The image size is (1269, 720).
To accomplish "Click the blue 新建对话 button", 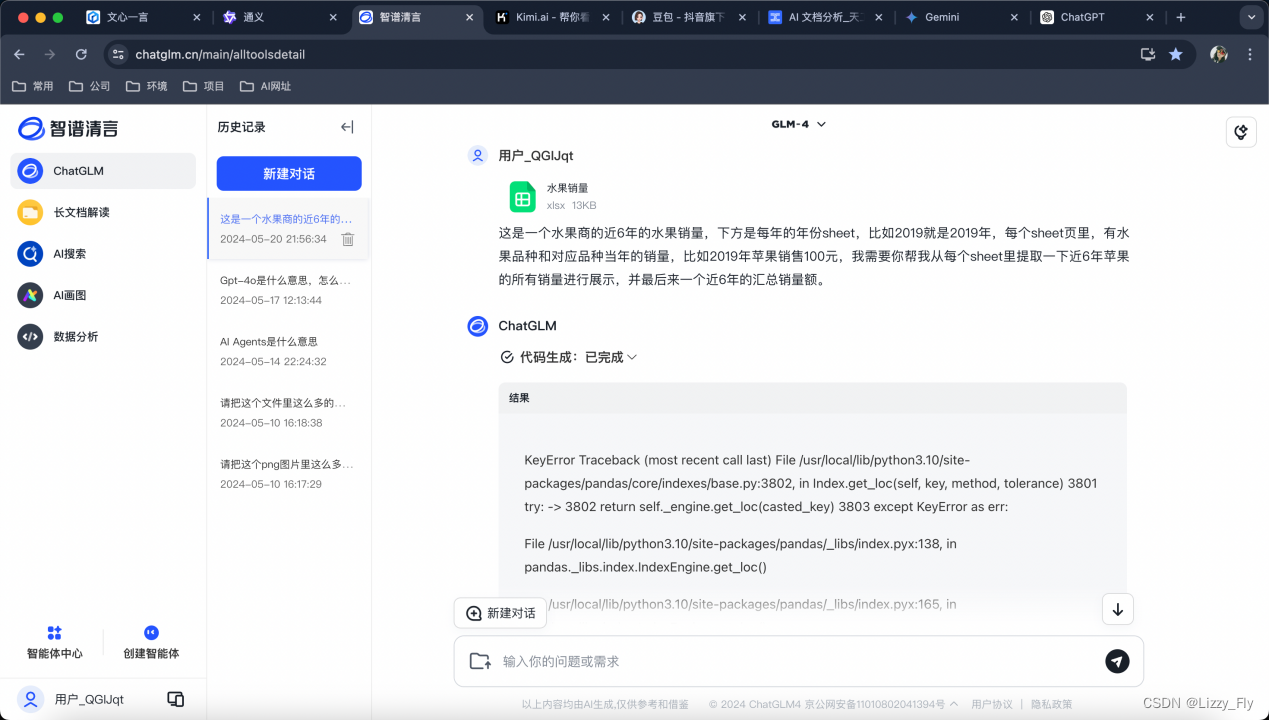I will pos(289,173).
